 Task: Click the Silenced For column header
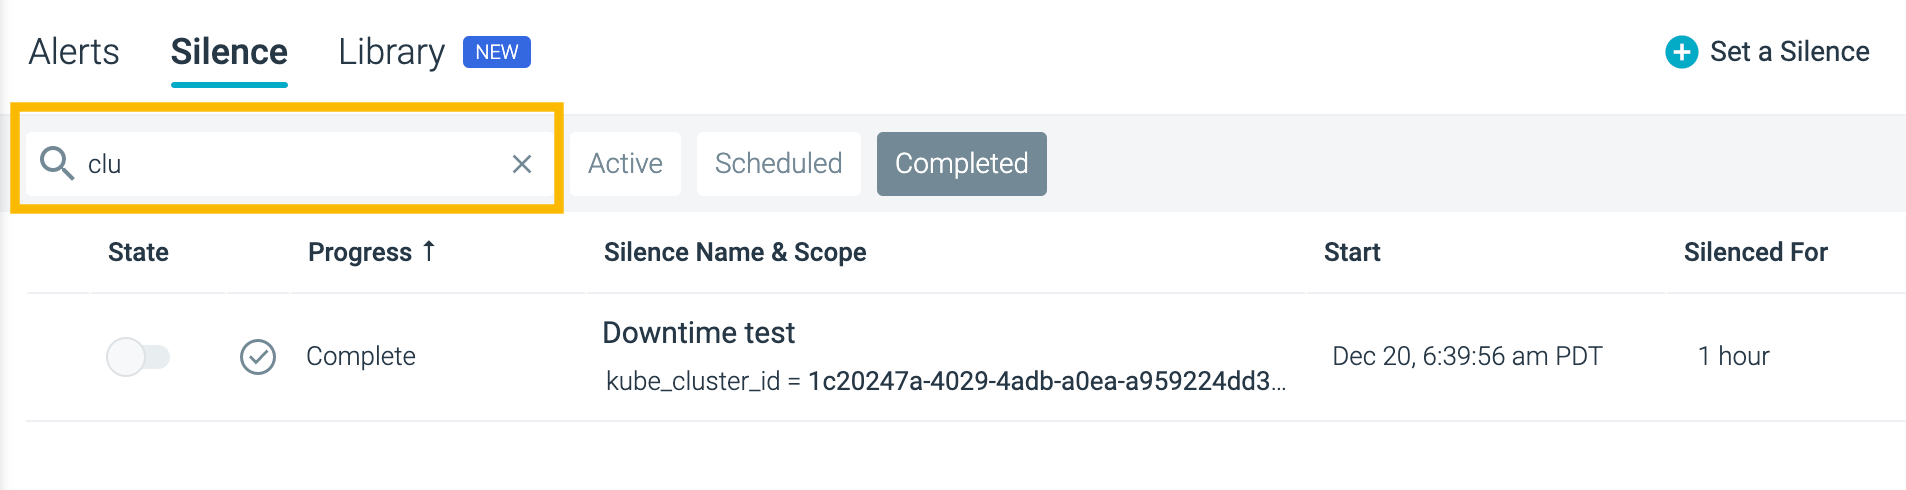pyautogui.click(x=1756, y=252)
